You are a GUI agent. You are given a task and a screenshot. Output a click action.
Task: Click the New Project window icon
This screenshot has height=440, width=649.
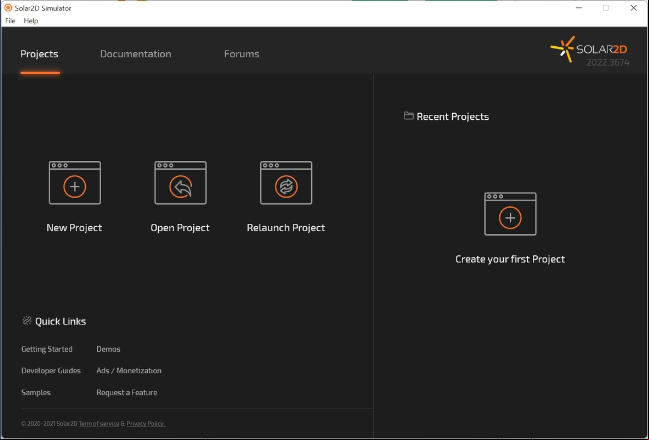pyautogui.click(x=75, y=183)
